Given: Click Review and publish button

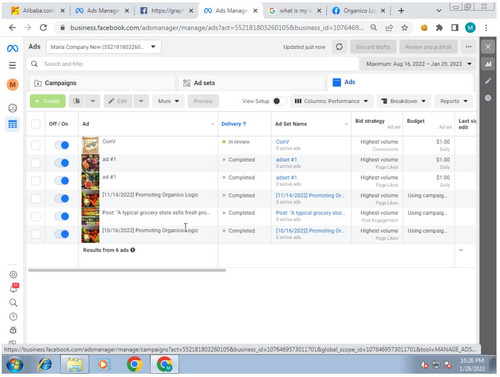Looking at the screenshot, I should 429,47.
